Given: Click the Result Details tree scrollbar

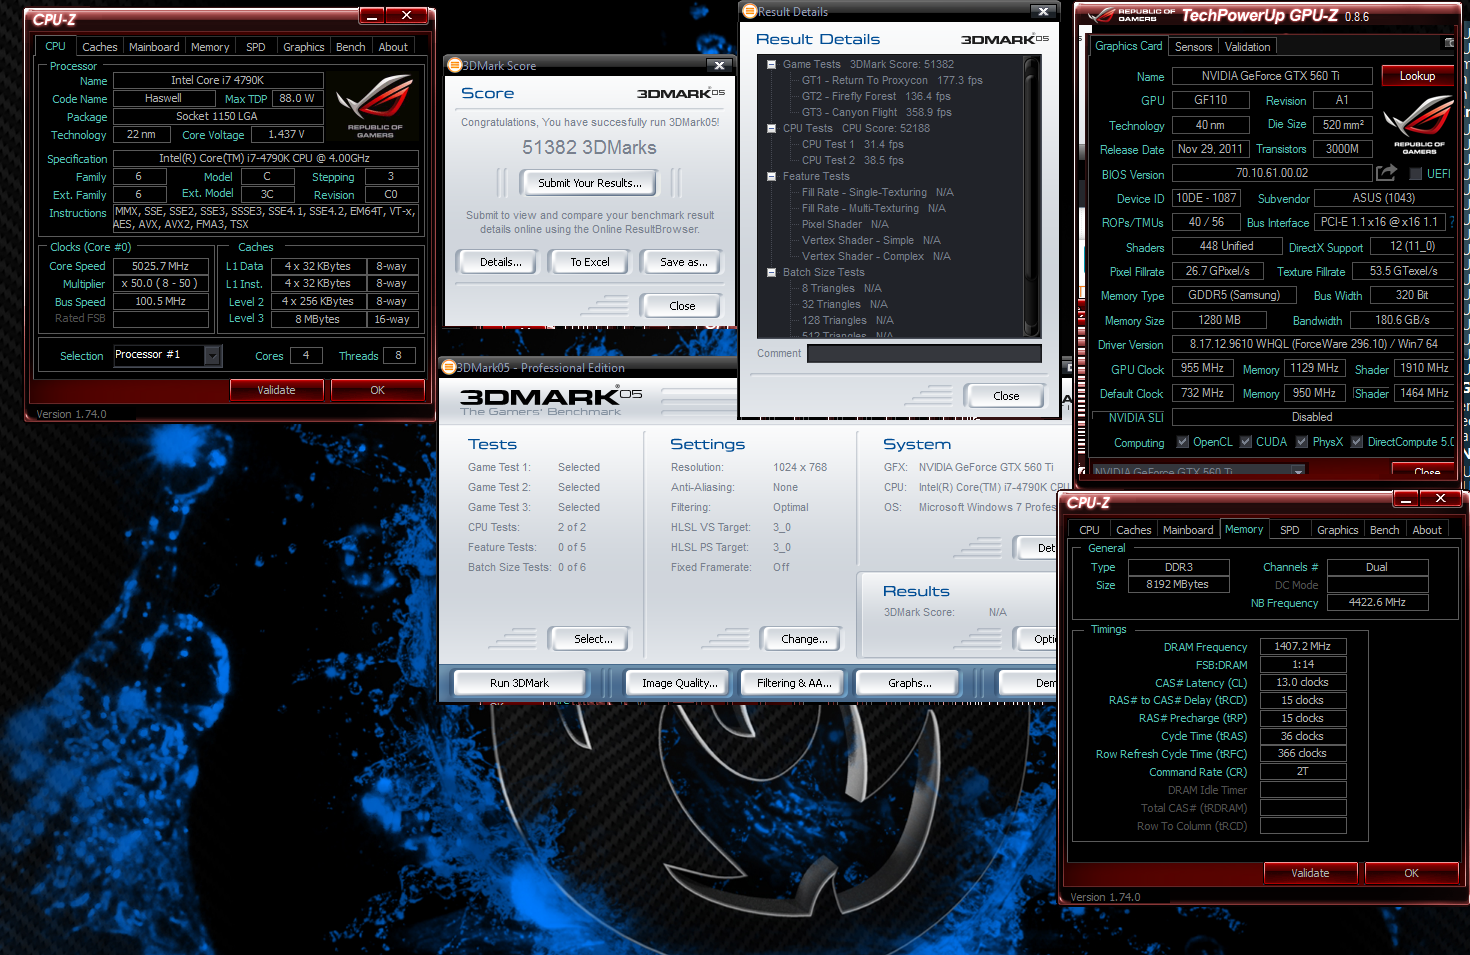Looking at the screenshot, I should tap(1032, 196).
